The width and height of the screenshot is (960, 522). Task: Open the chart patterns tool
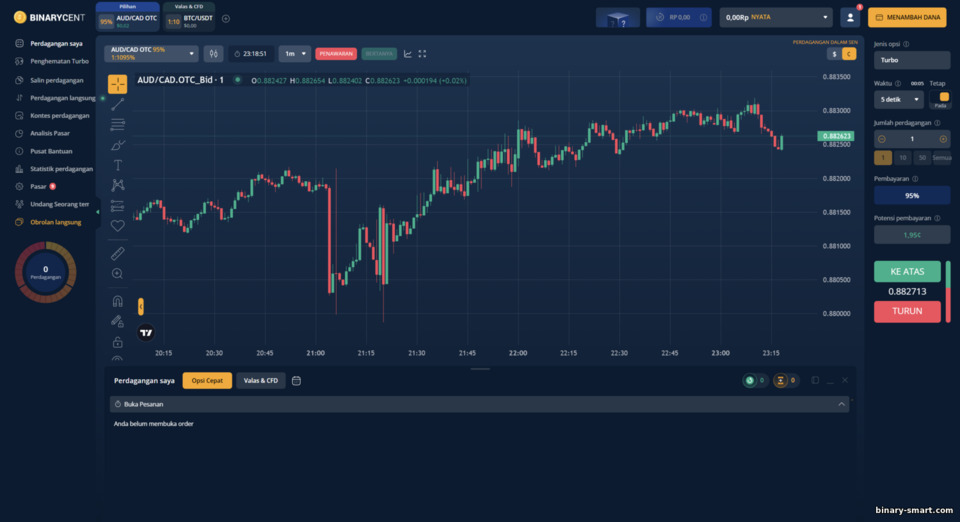tap(118, 185)
